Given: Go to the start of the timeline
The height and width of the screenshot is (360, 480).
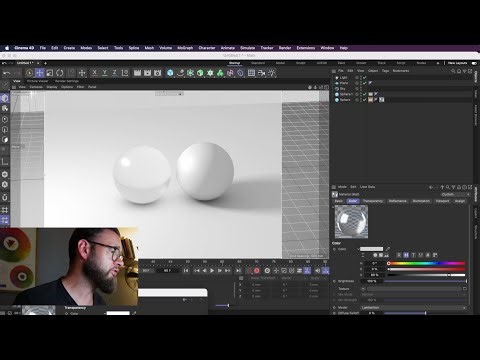Looking at the screenshot, I should 186,271.
